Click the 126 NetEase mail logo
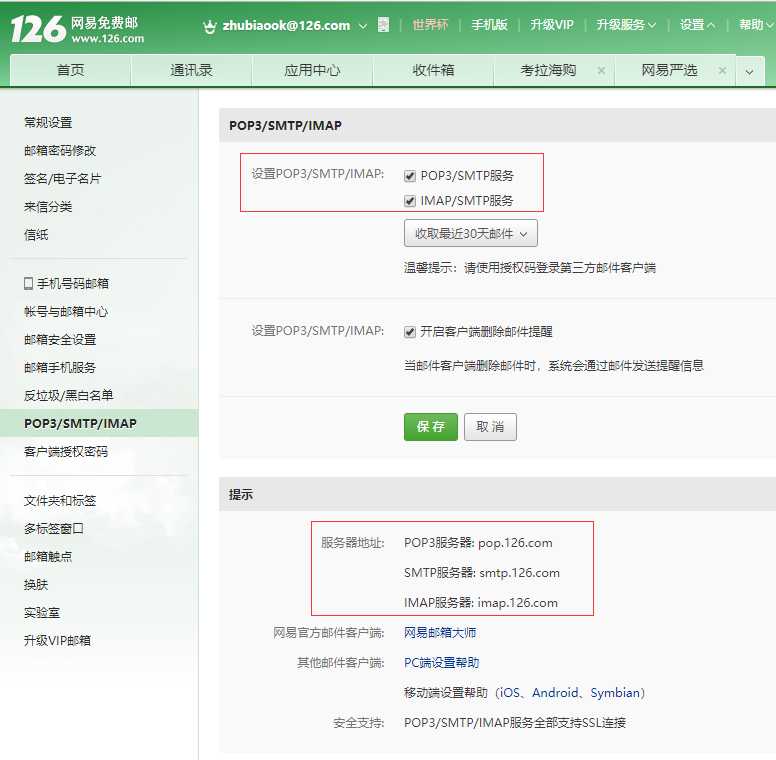This screenshot has height=760, width=776. [77, 29]
